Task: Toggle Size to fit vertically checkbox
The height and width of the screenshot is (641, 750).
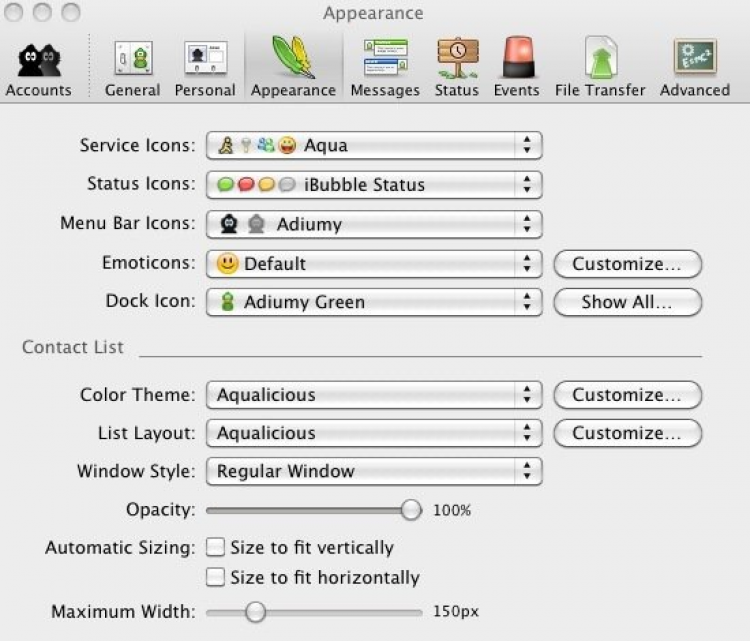Action: (x=215, y=547)
